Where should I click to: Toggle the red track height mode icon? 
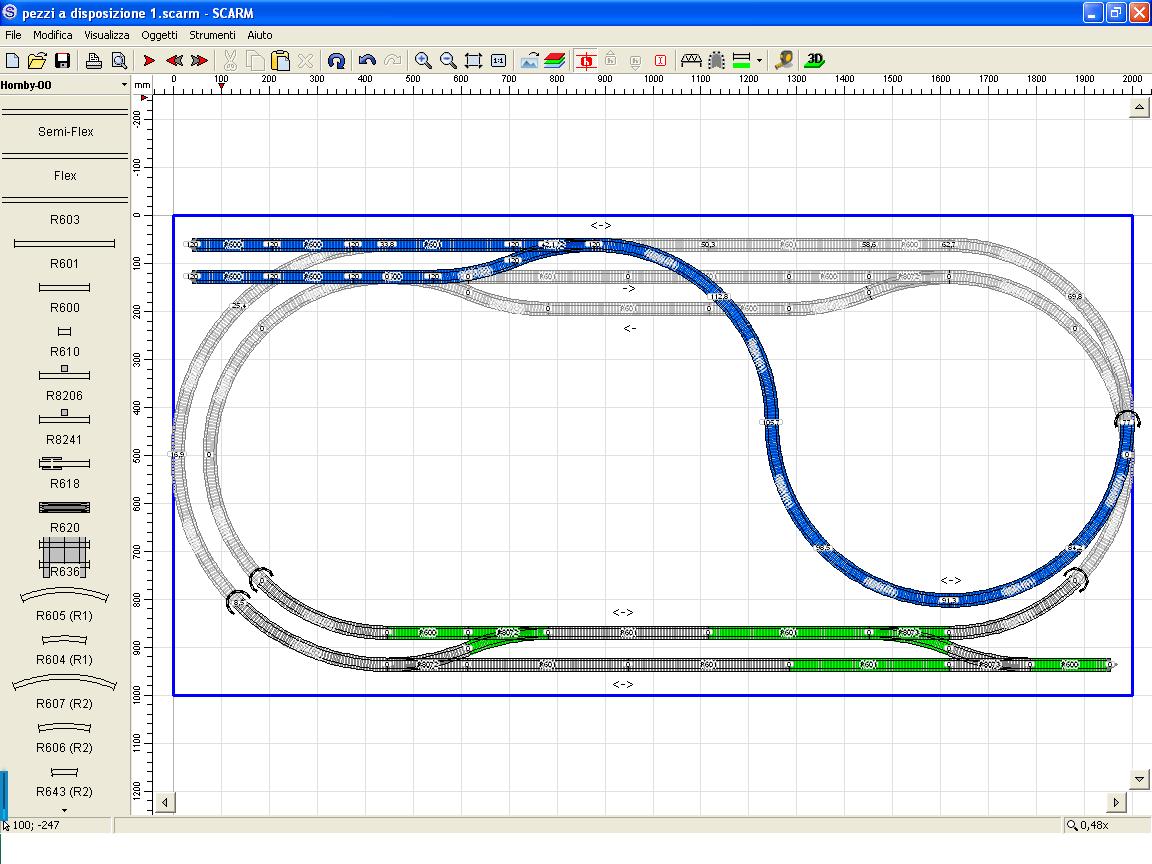coord(586,60)
